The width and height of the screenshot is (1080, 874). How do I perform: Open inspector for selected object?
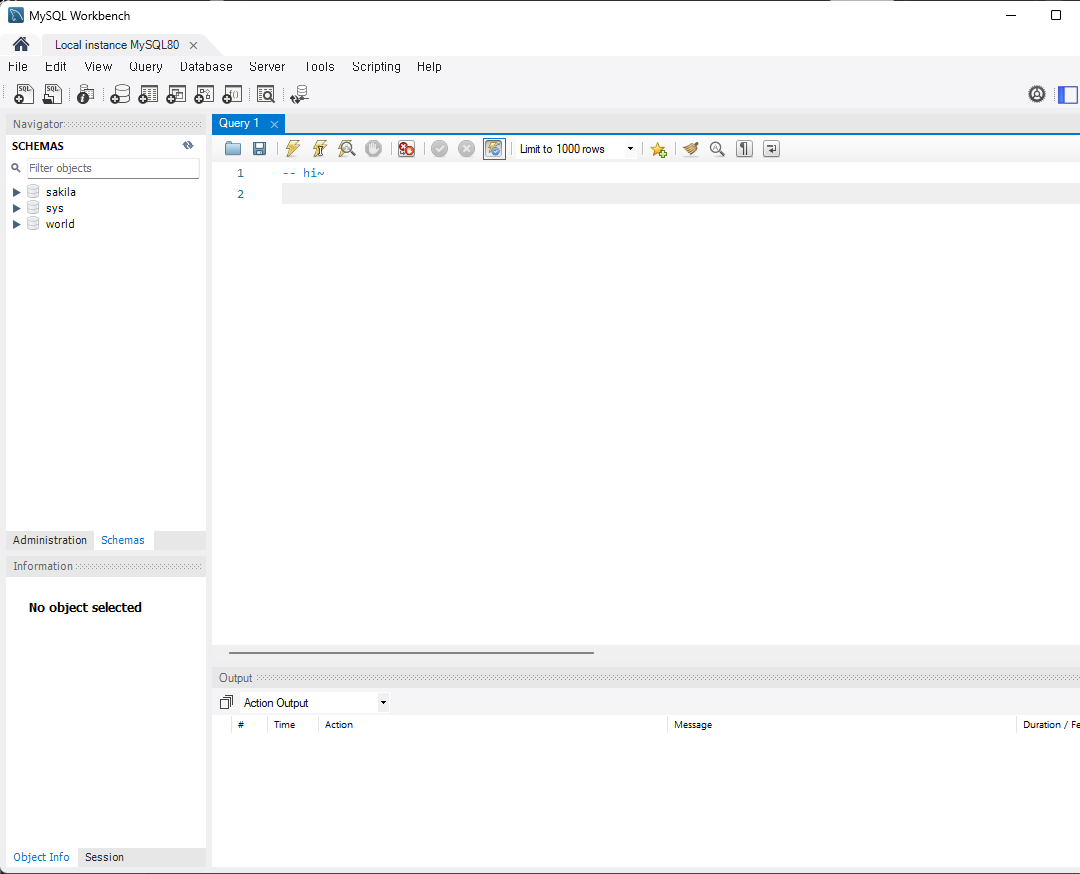[x=85, y=94]
